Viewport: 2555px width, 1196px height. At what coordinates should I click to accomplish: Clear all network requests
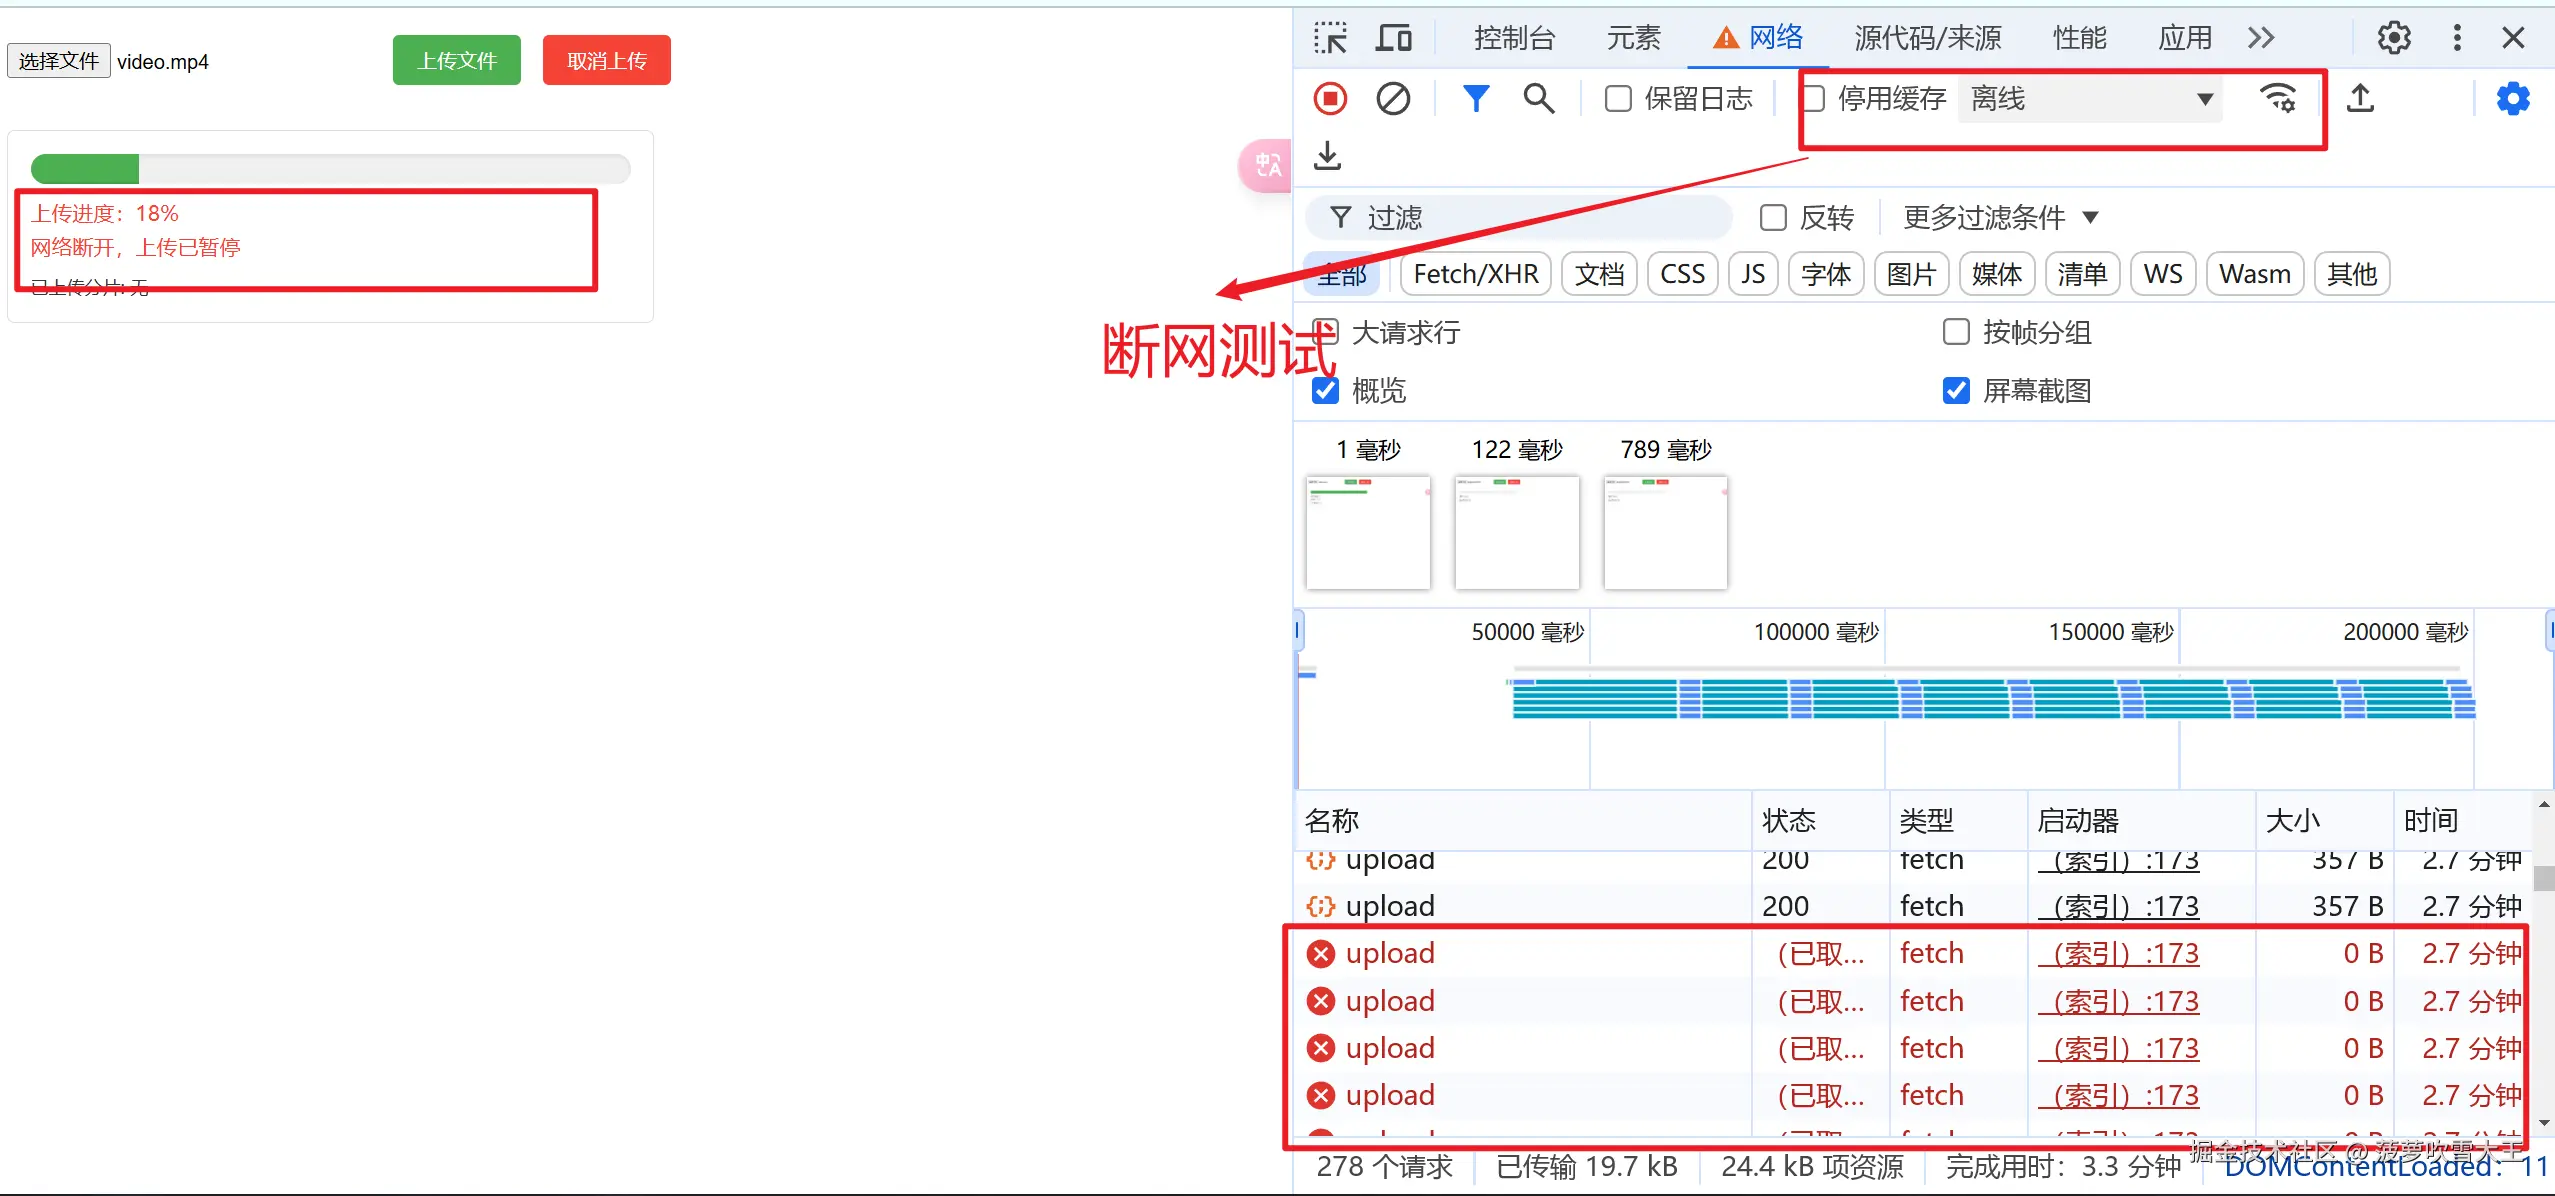(1393, 98)
